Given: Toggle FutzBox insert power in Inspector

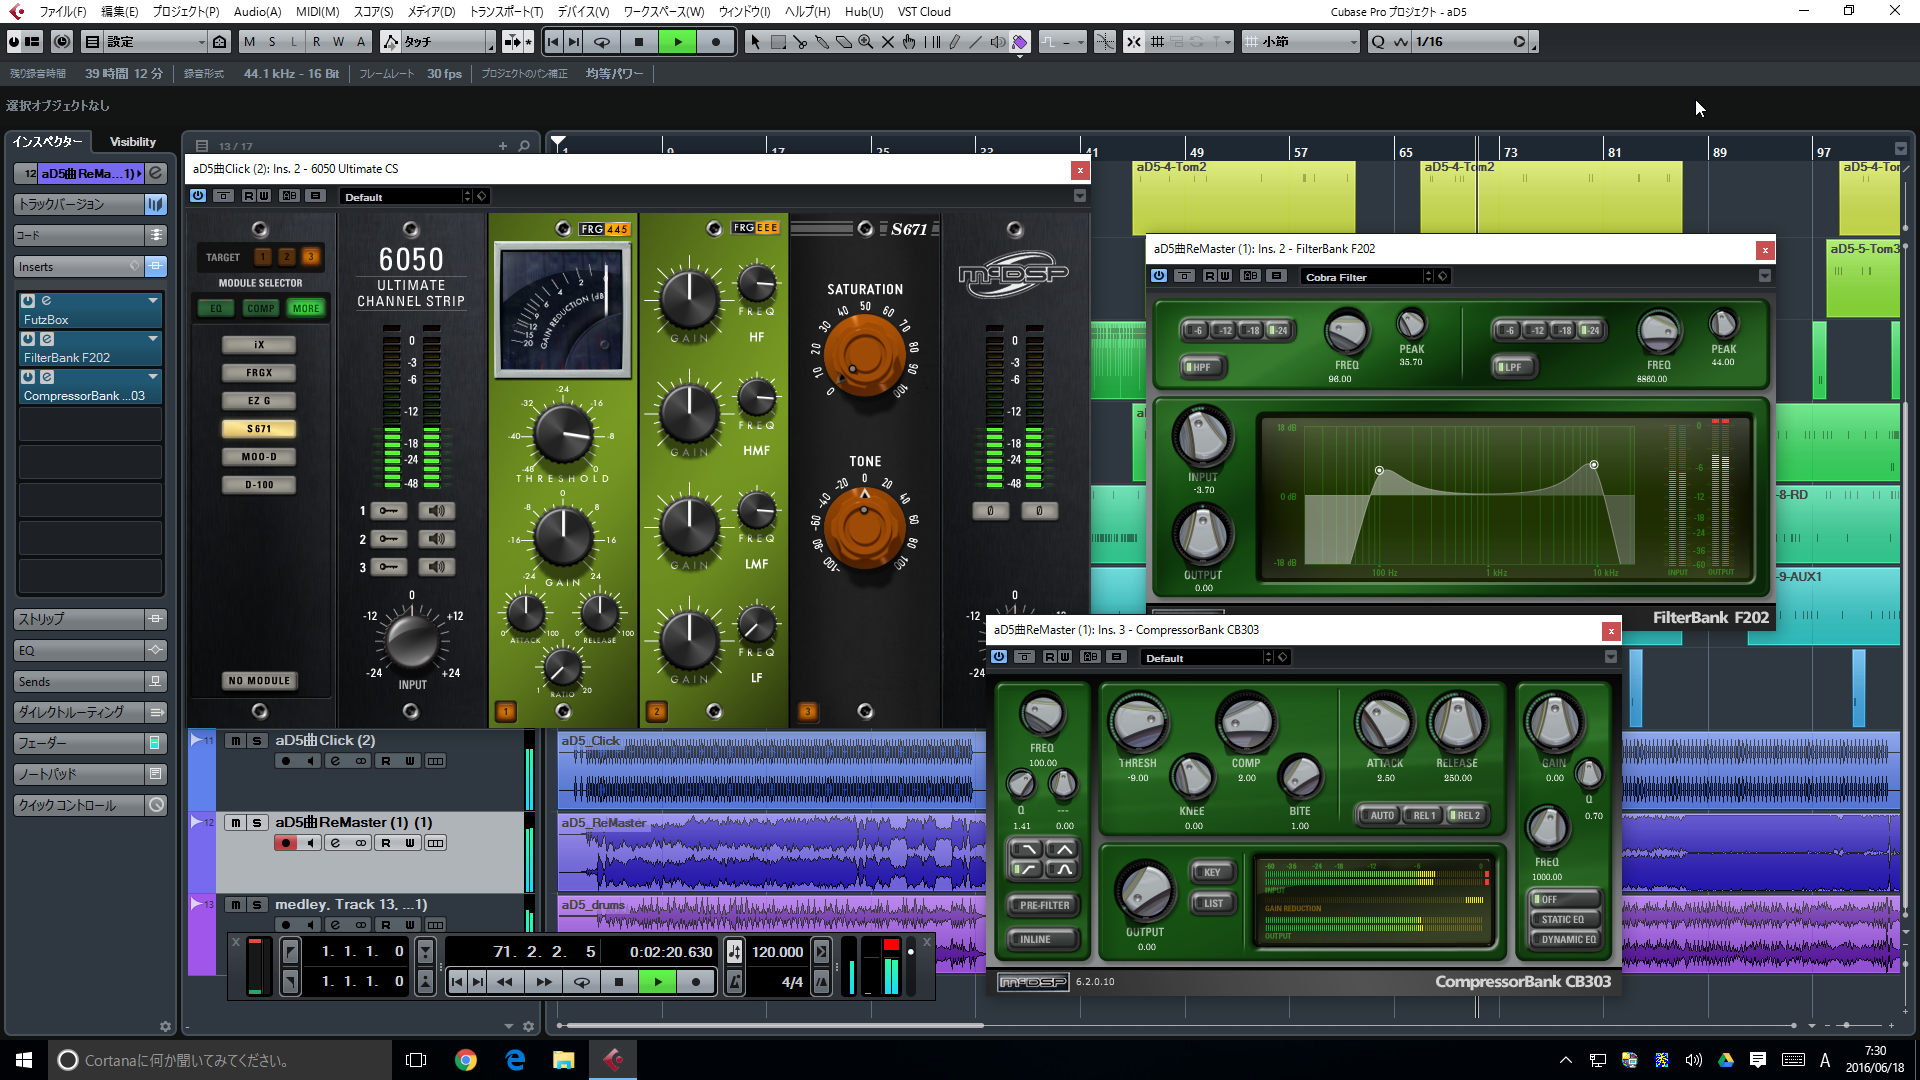Looking at the screenshot, I should [x=28, y=300].
